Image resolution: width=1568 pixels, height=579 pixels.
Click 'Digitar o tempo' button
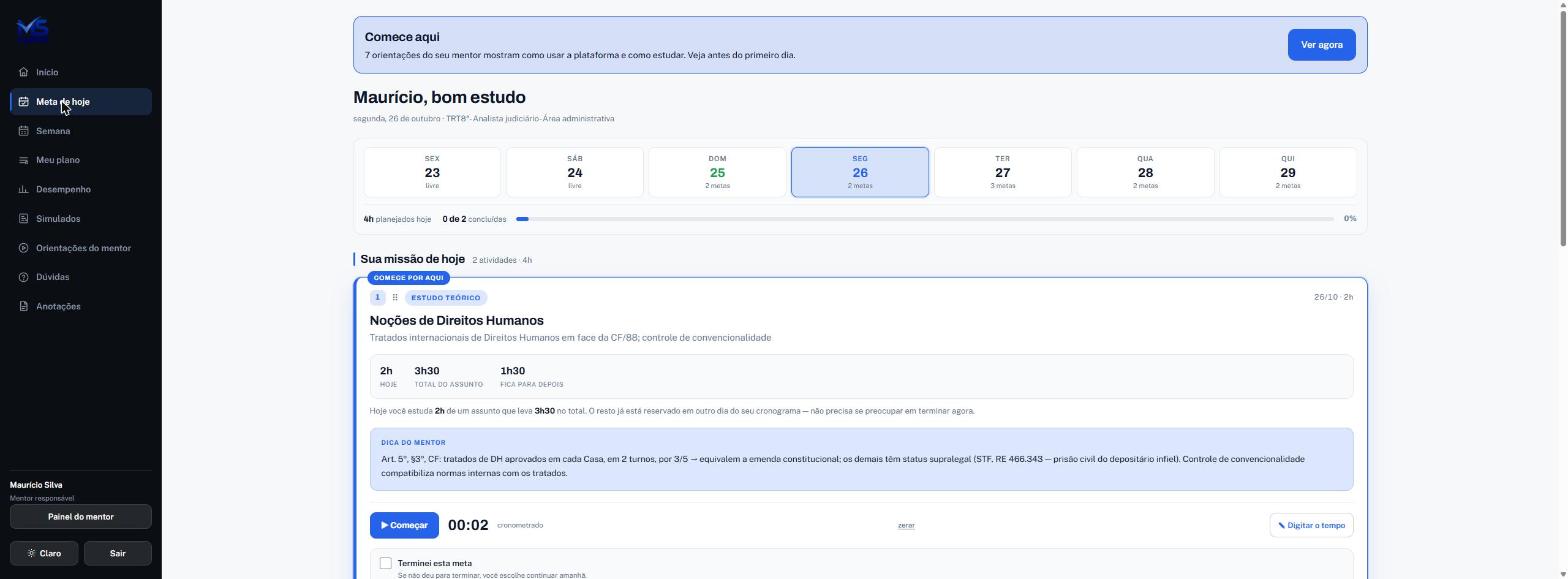(x=1311, y=525)
